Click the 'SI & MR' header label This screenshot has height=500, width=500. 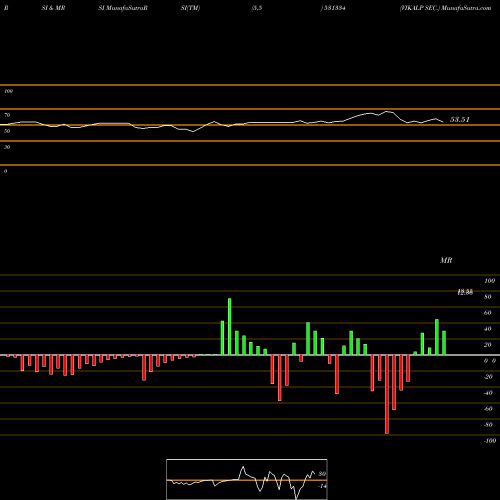[53, 8]
